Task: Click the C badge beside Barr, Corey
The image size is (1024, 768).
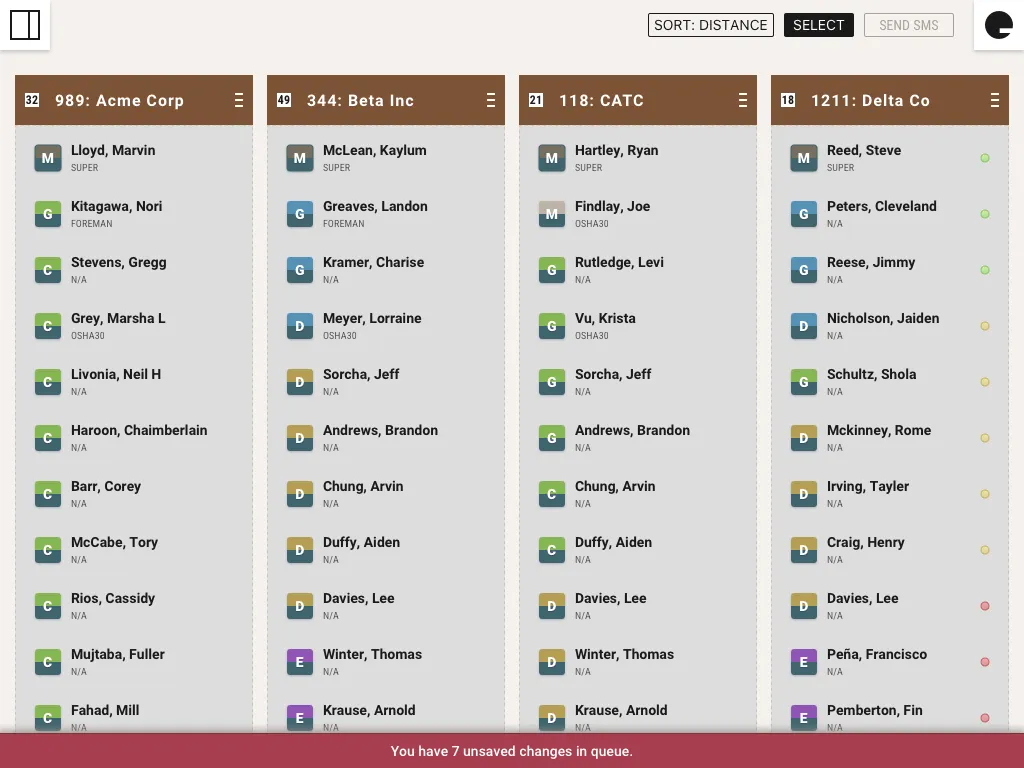Action: (x=48, y=494)
